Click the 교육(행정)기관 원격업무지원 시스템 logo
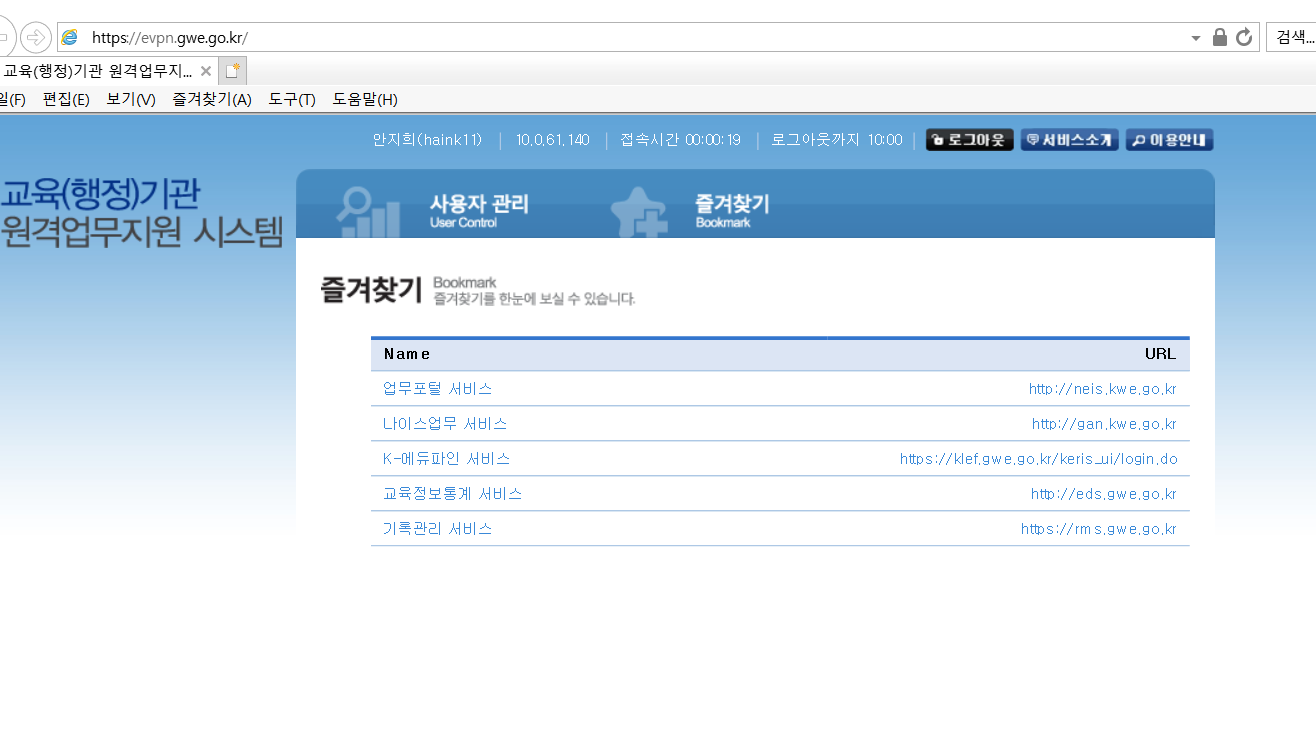 pyautogui.click(x=142, y=212)
